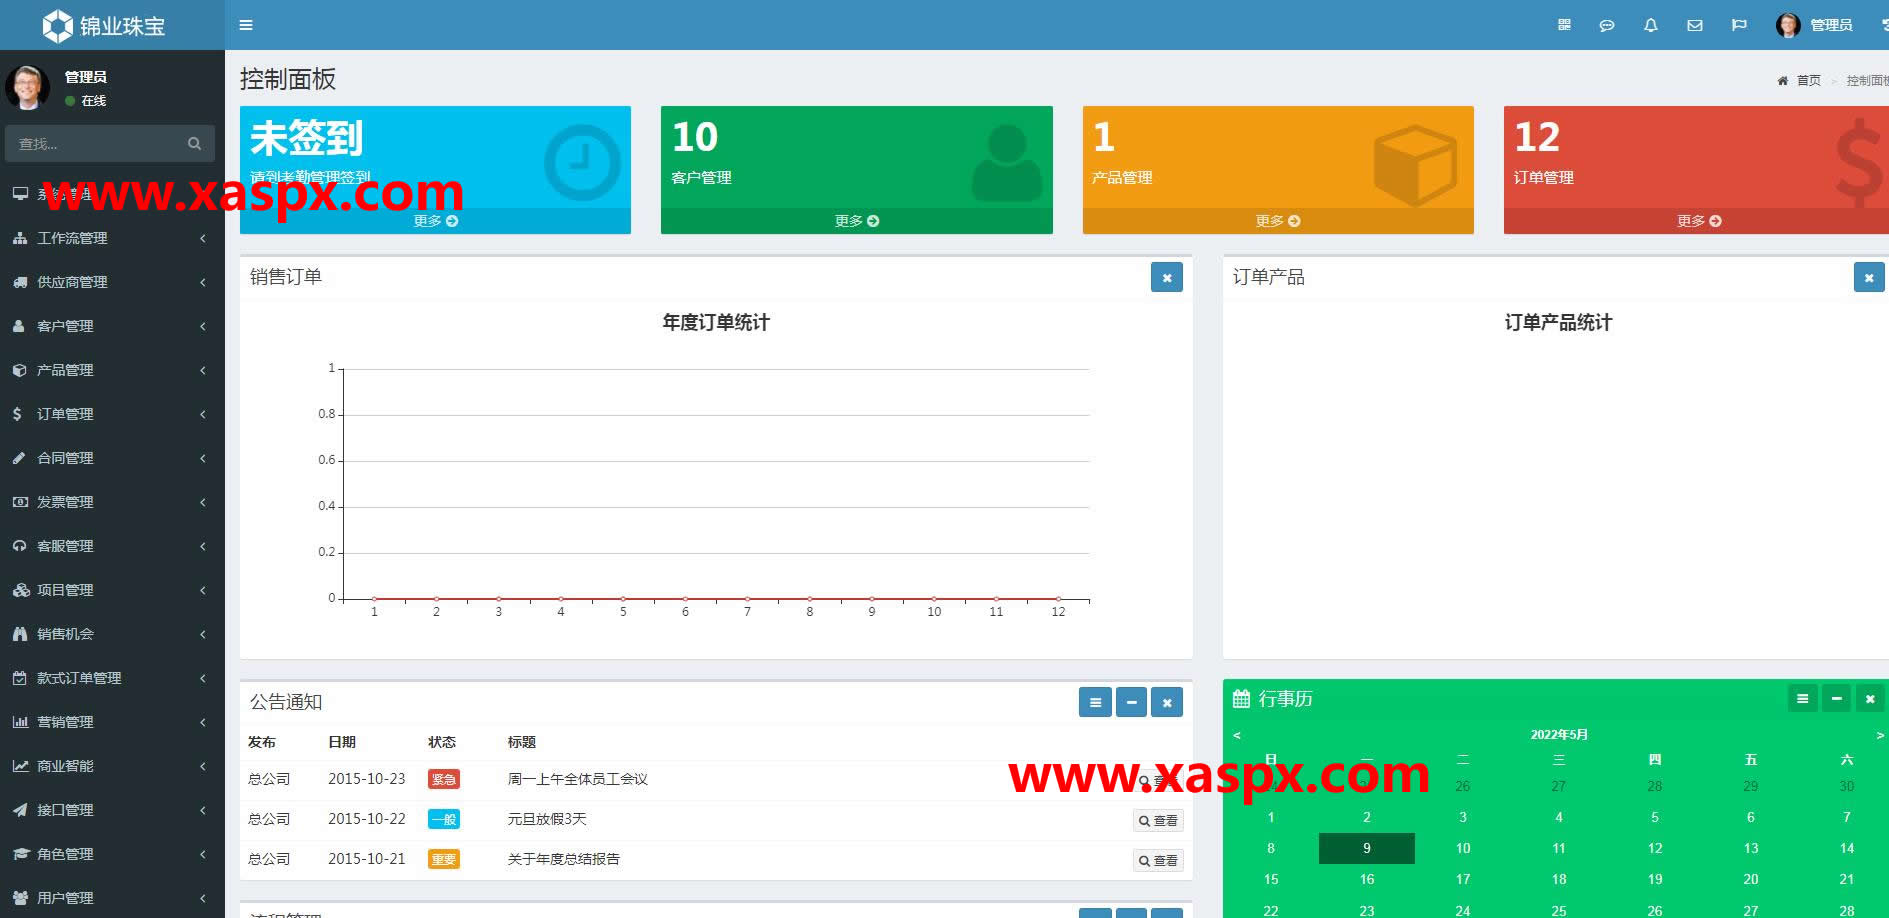
Task: Click the 款式订单管理 calendar icon
Action: (x=20, y=678)
